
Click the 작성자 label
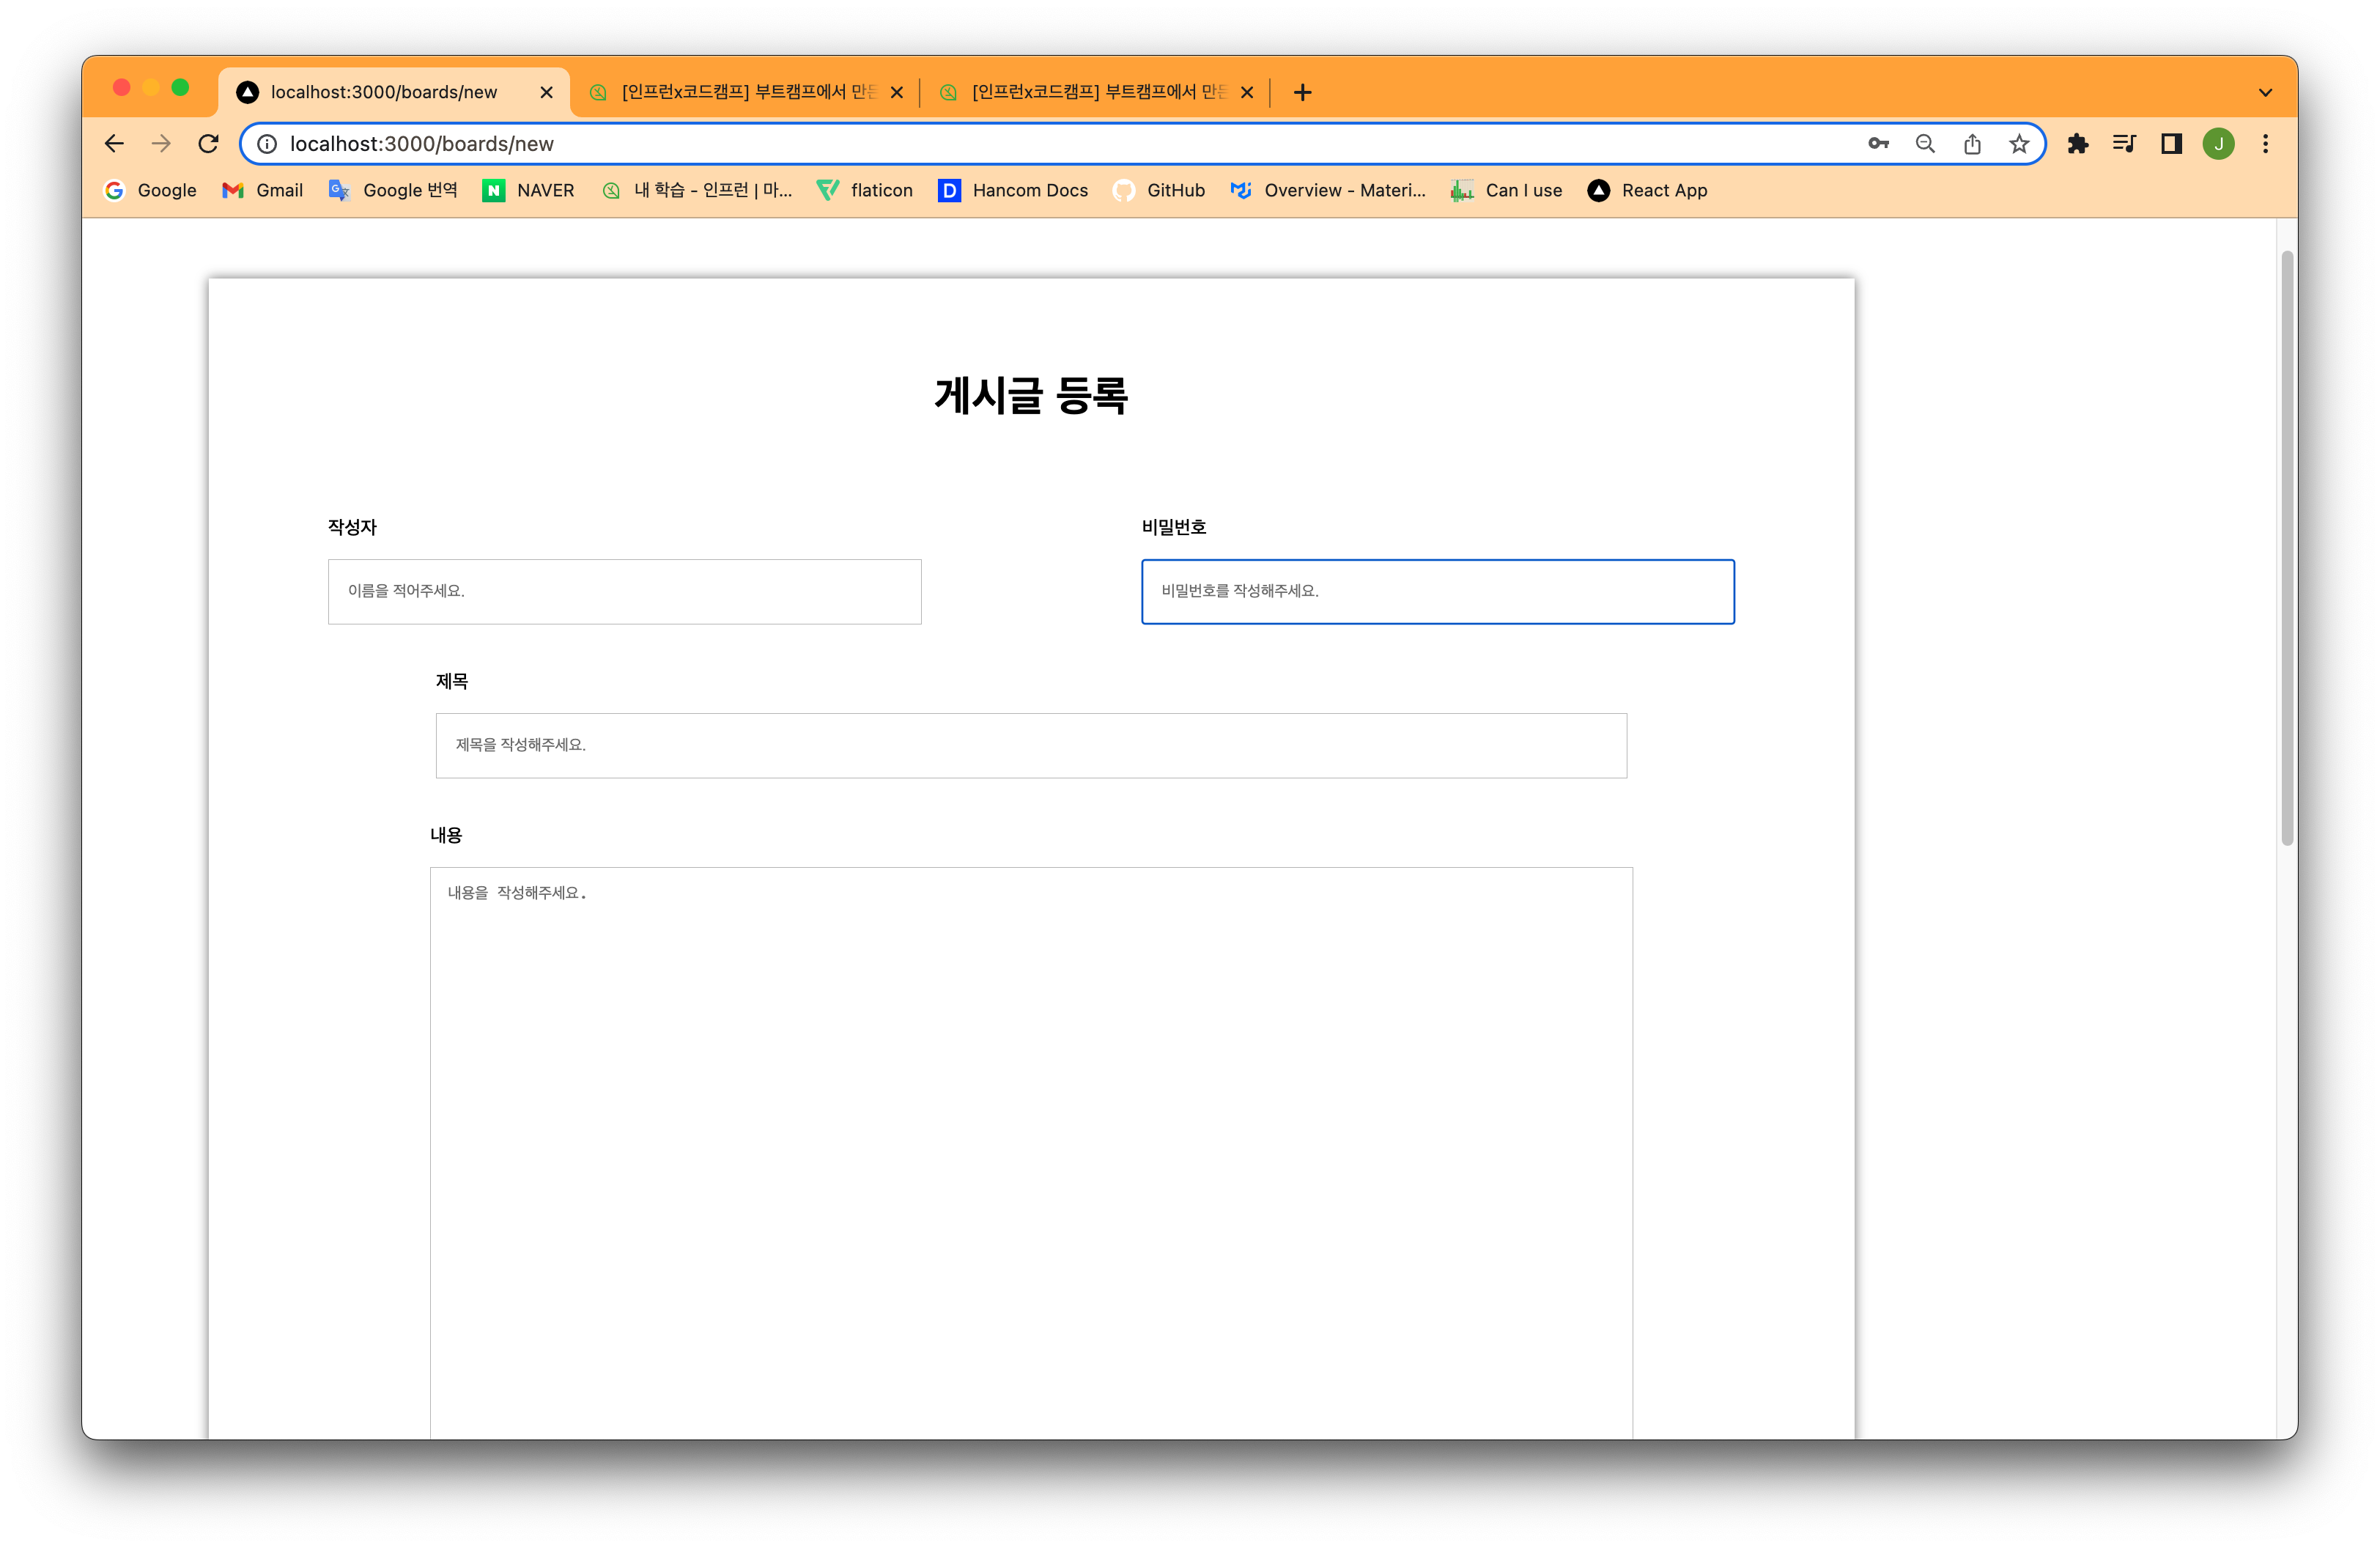click(352, 527)
